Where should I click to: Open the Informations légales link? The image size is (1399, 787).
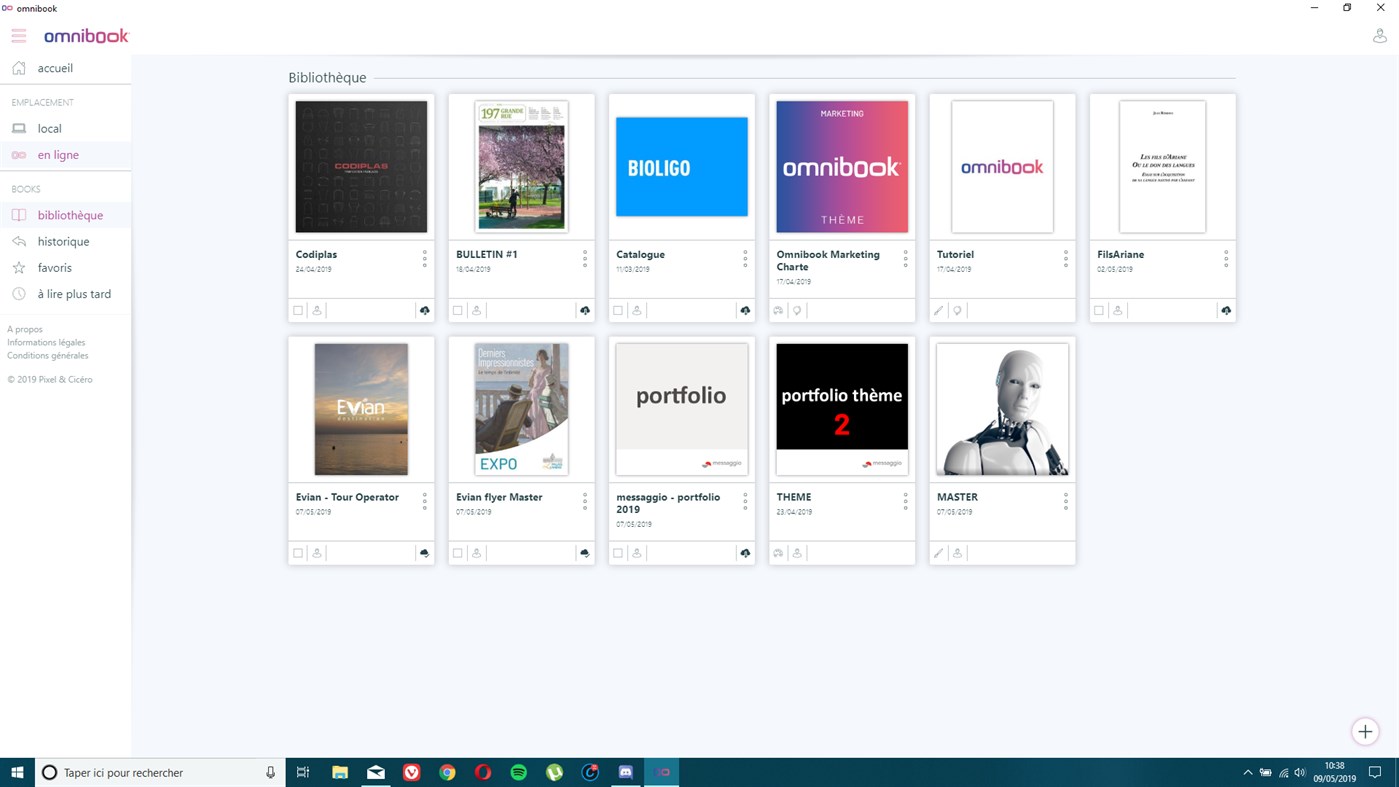click(44, 341)
